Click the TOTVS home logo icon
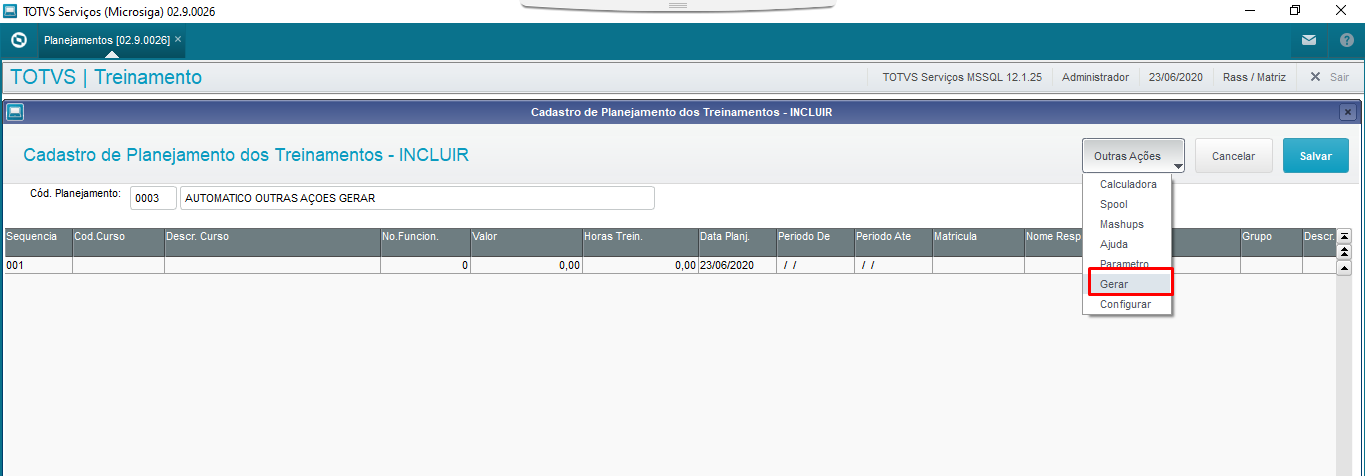1365x476 pixels. [18, 41]
